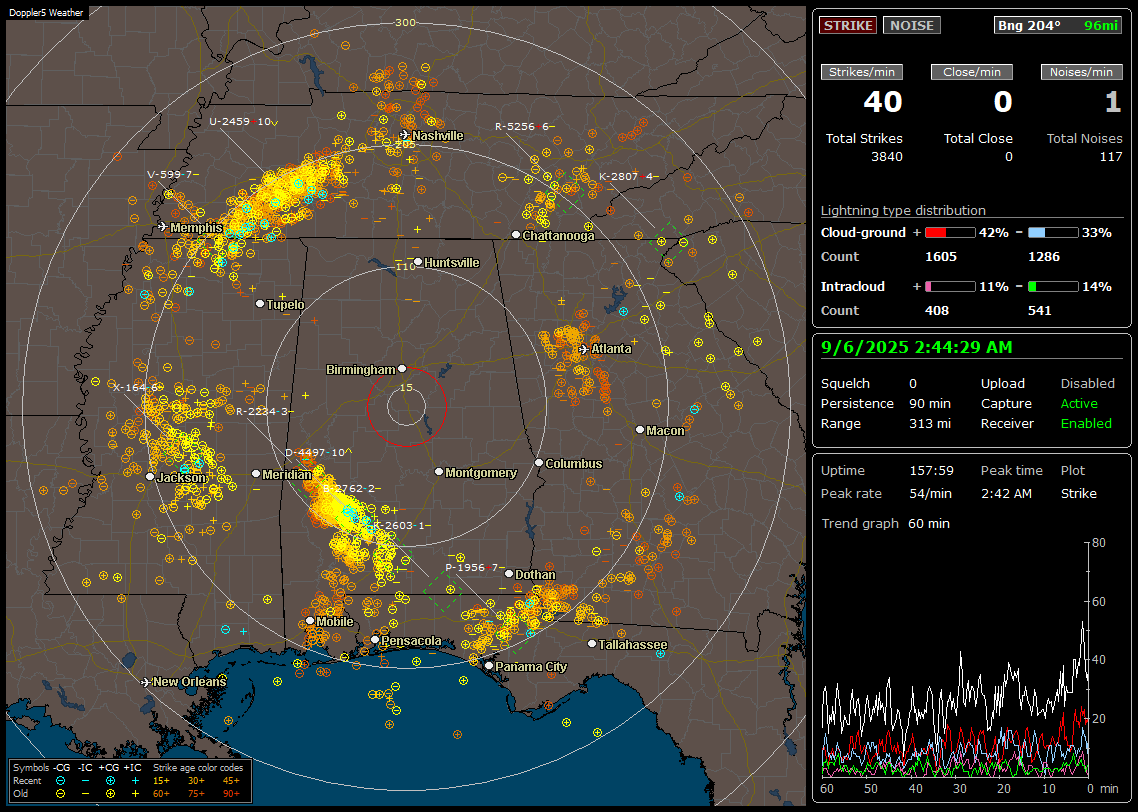This screenshot has height=812, width=1138.
Task: Click the Receiver status Enabled
Action: 1086,424
